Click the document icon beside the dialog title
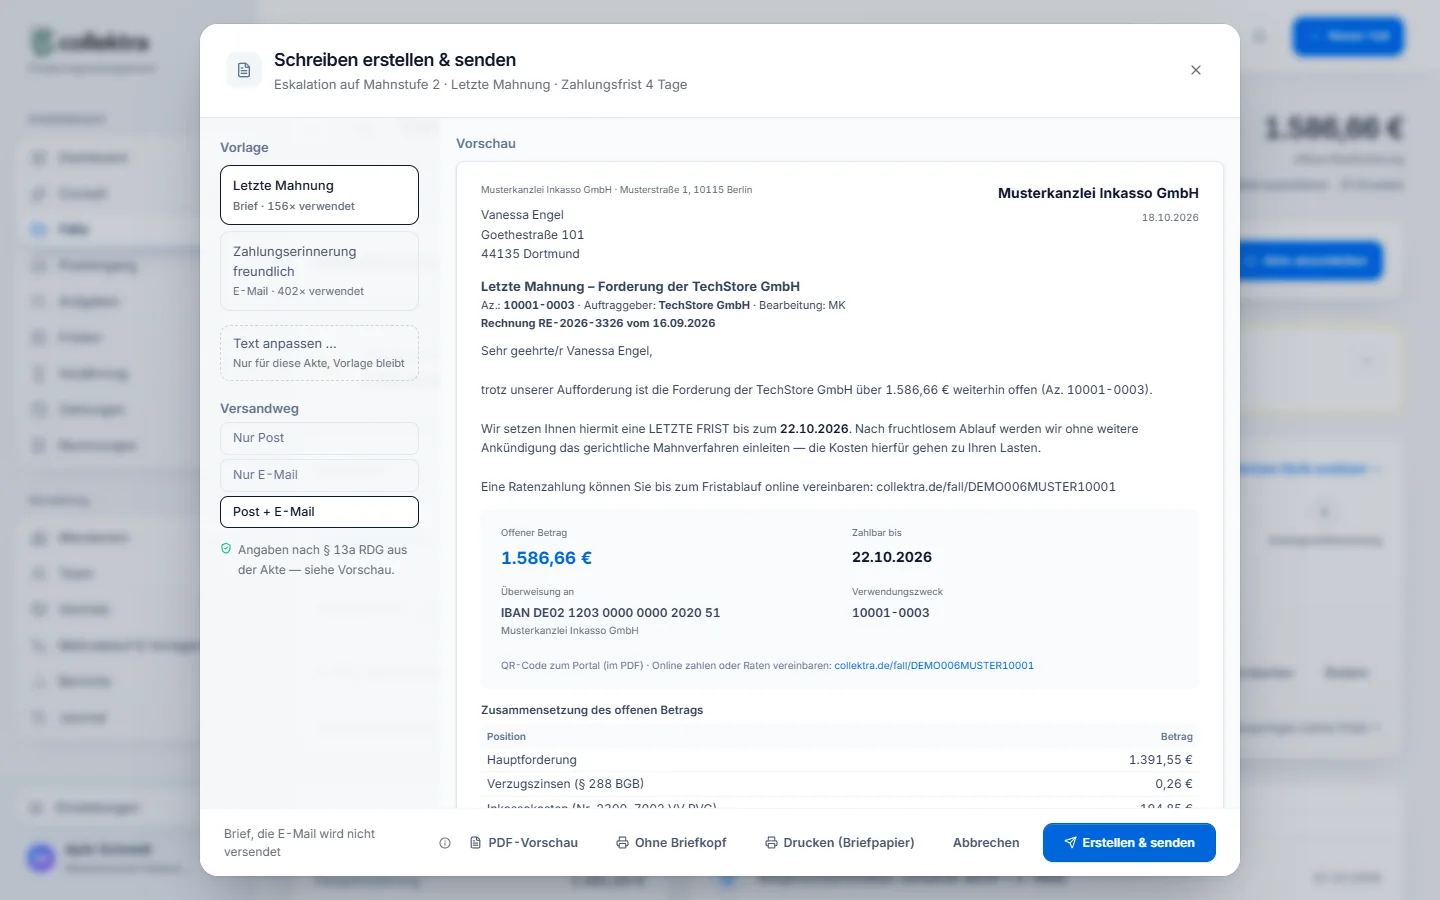Image resolution: width=1440 pixels, height=900 pixels. pyautogui.click(x=244, y=70)
